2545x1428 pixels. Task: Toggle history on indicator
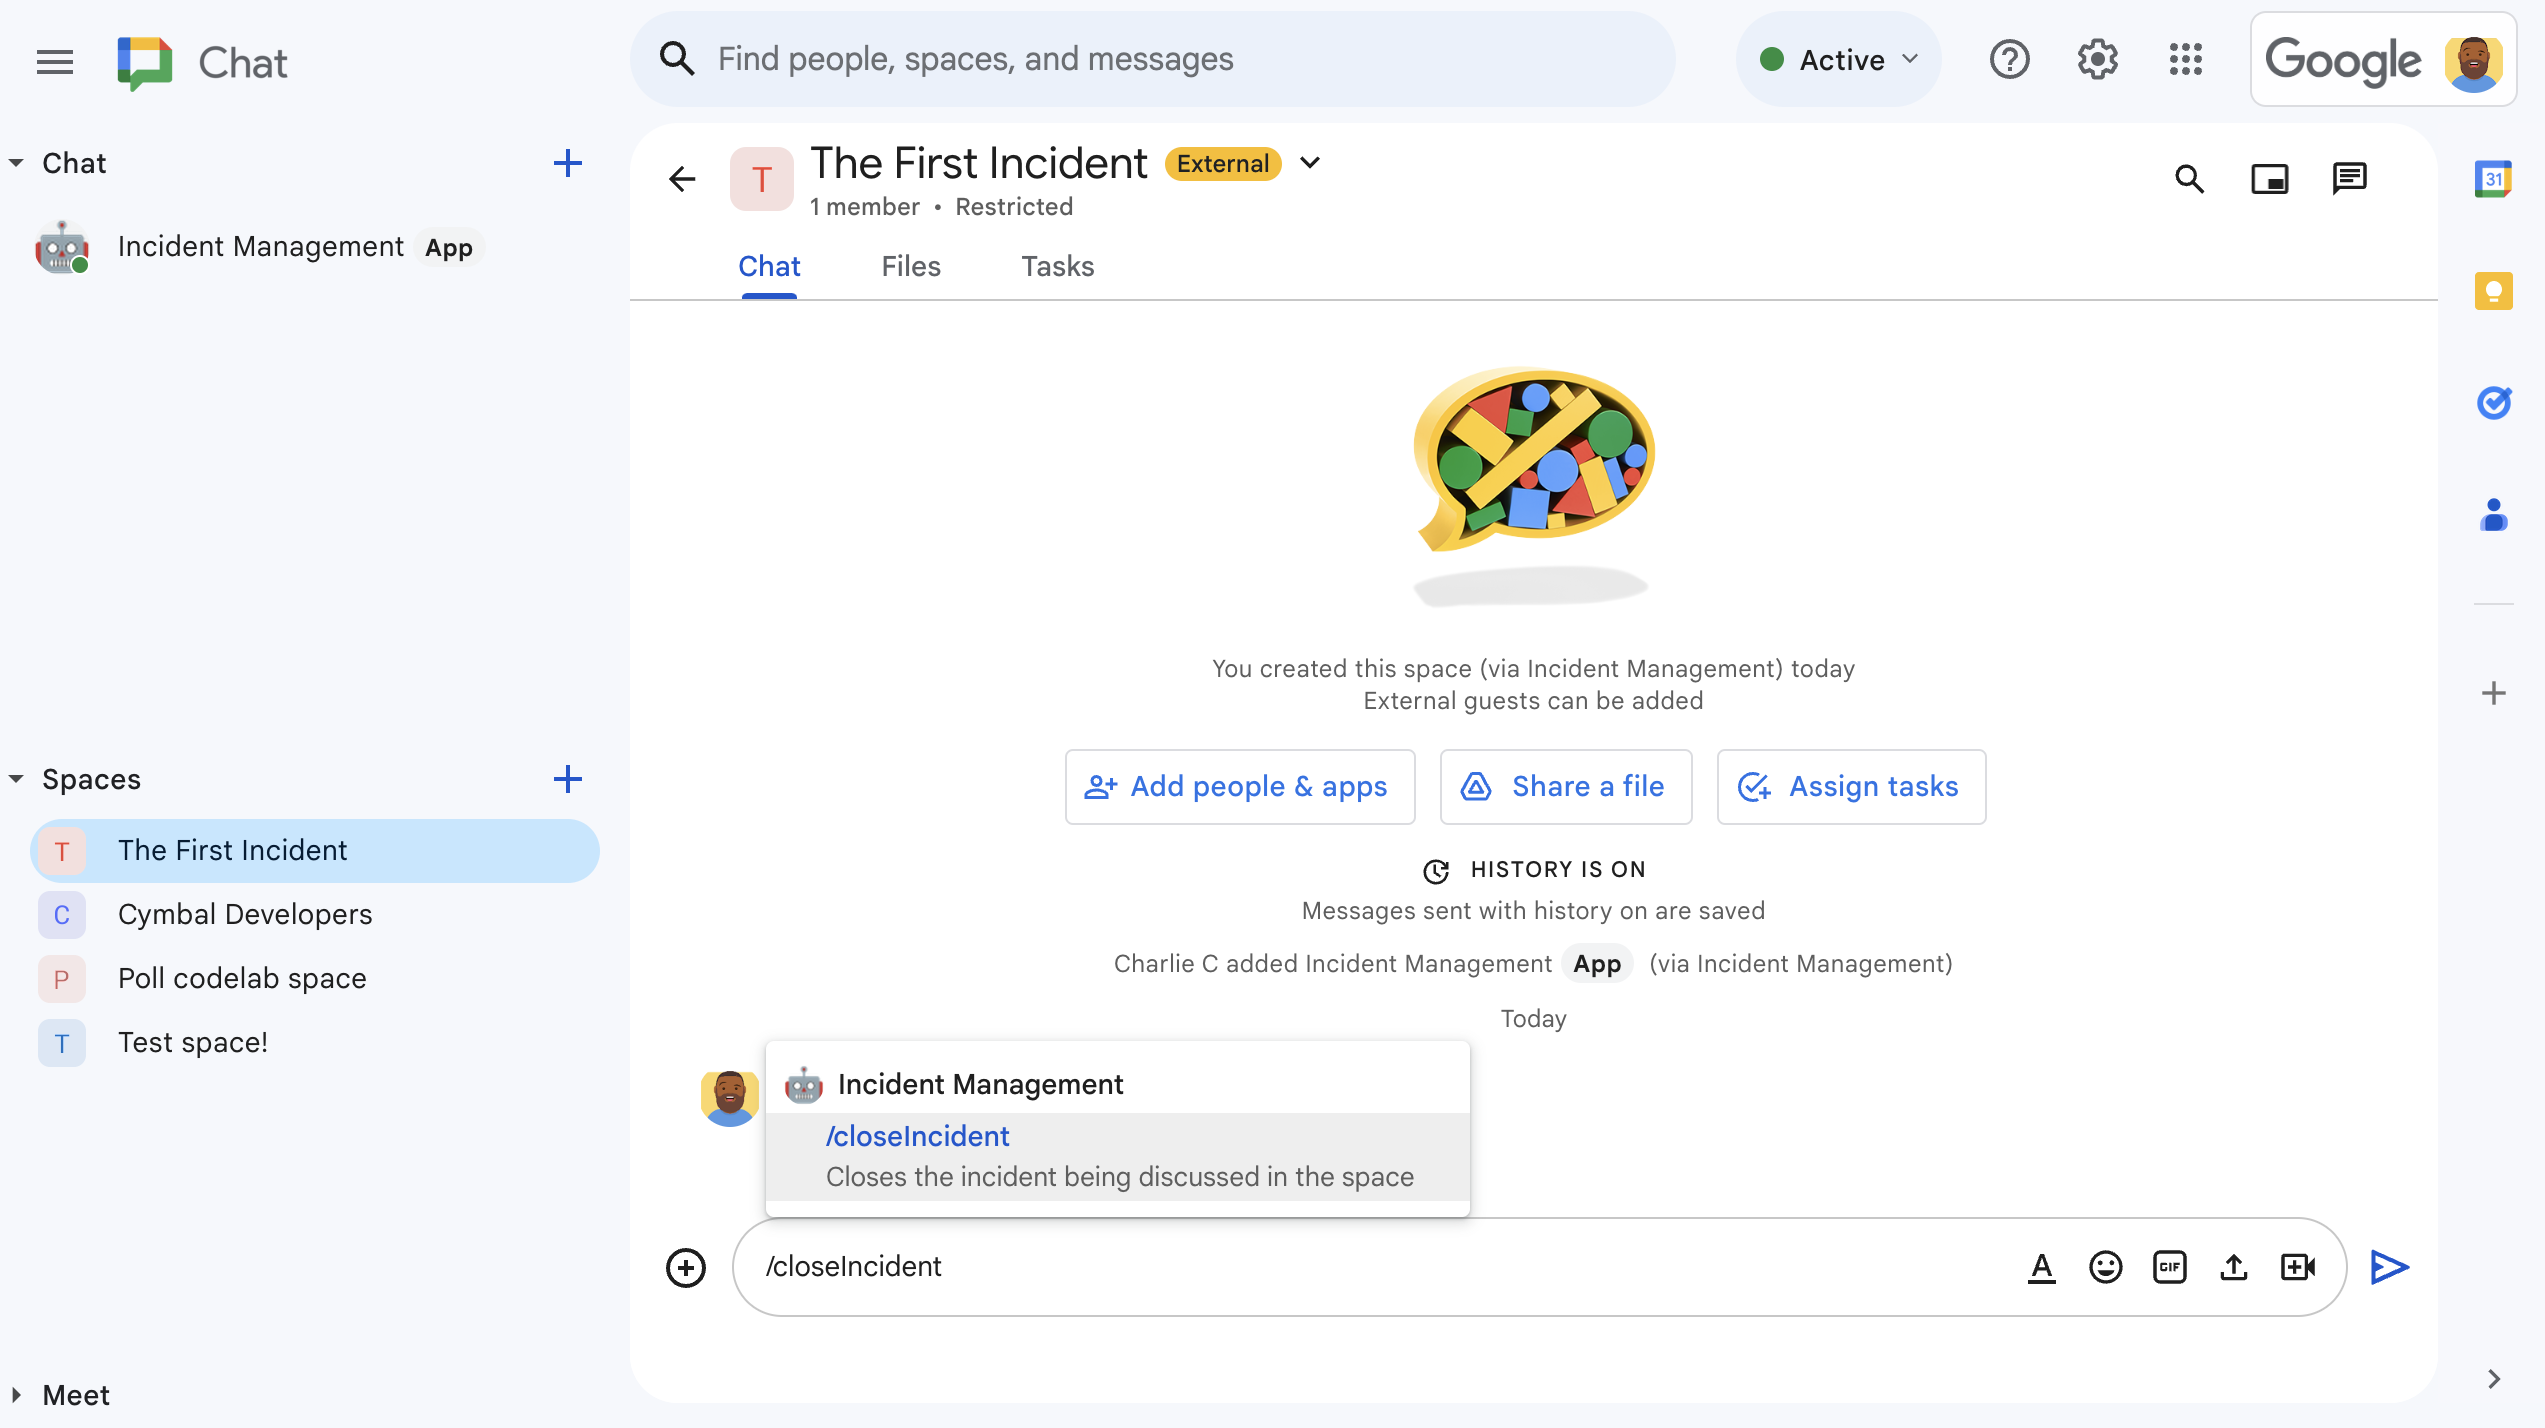1533,869
